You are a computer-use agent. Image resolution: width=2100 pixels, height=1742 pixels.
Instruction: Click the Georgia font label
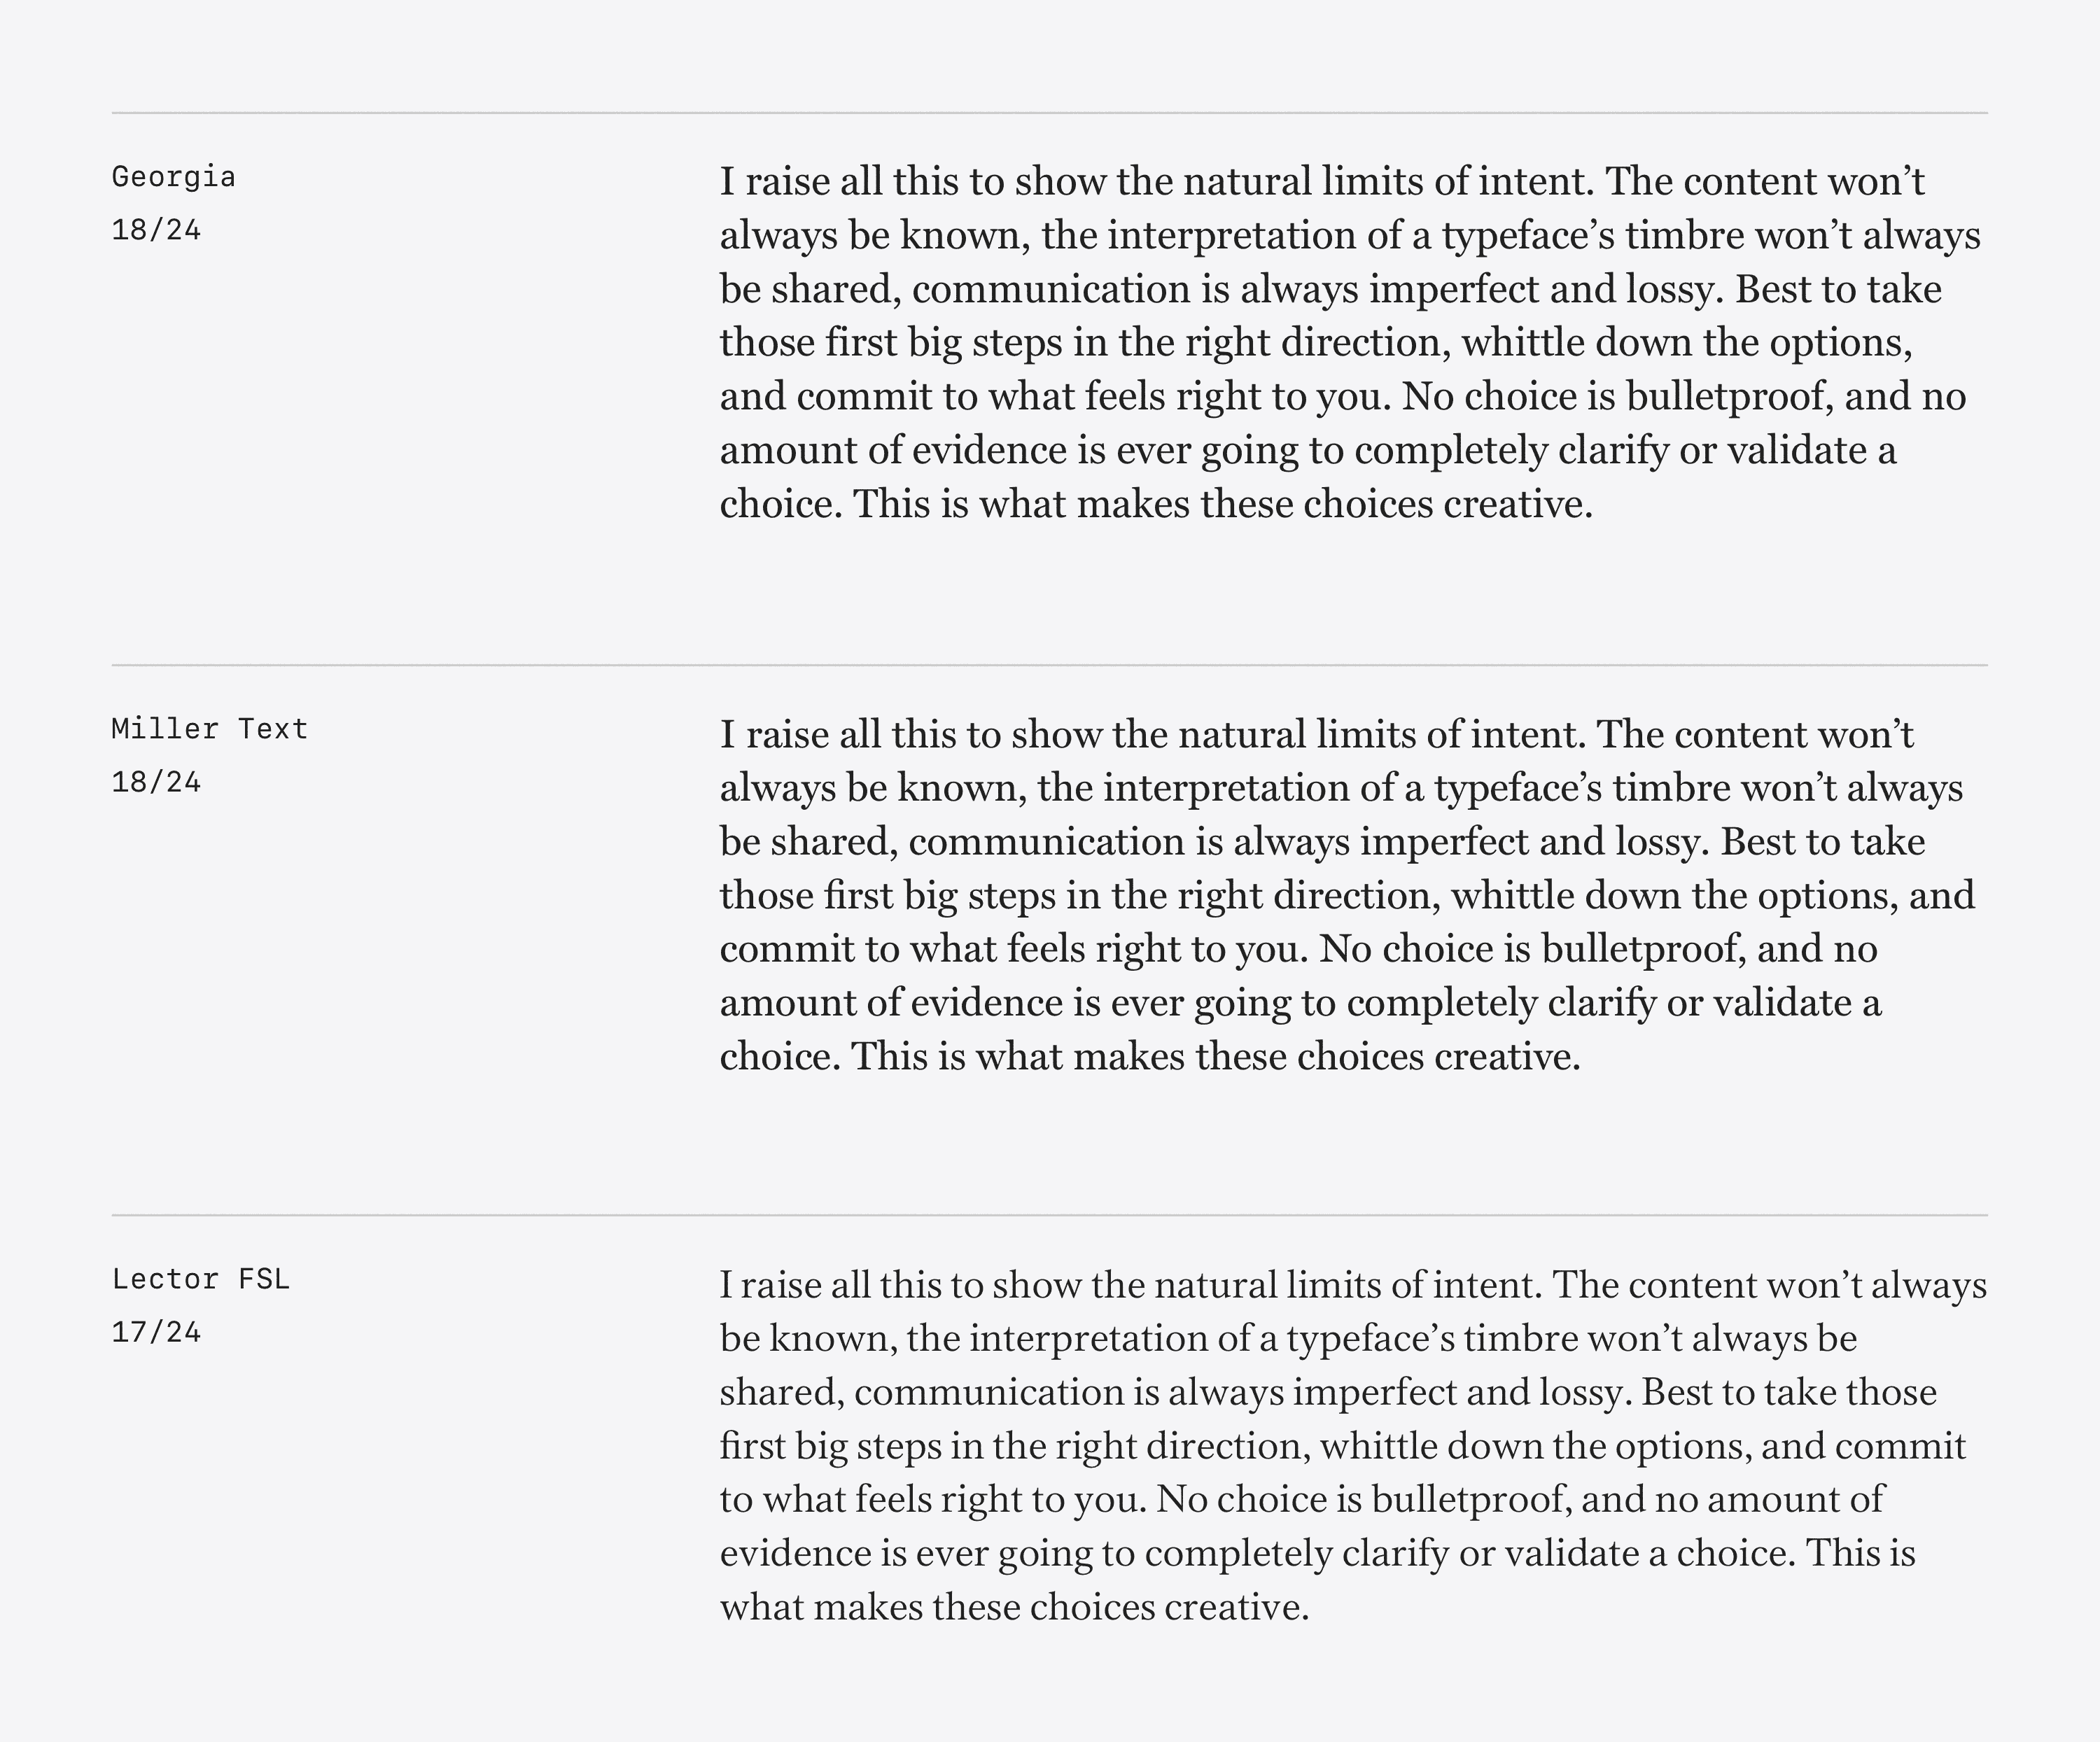click(x=173, y=177)
